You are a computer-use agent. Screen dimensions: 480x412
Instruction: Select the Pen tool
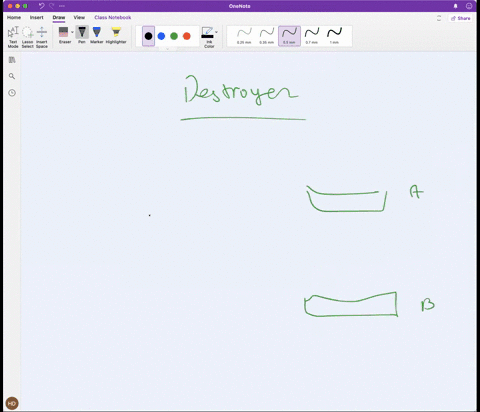tap(82, 35)
